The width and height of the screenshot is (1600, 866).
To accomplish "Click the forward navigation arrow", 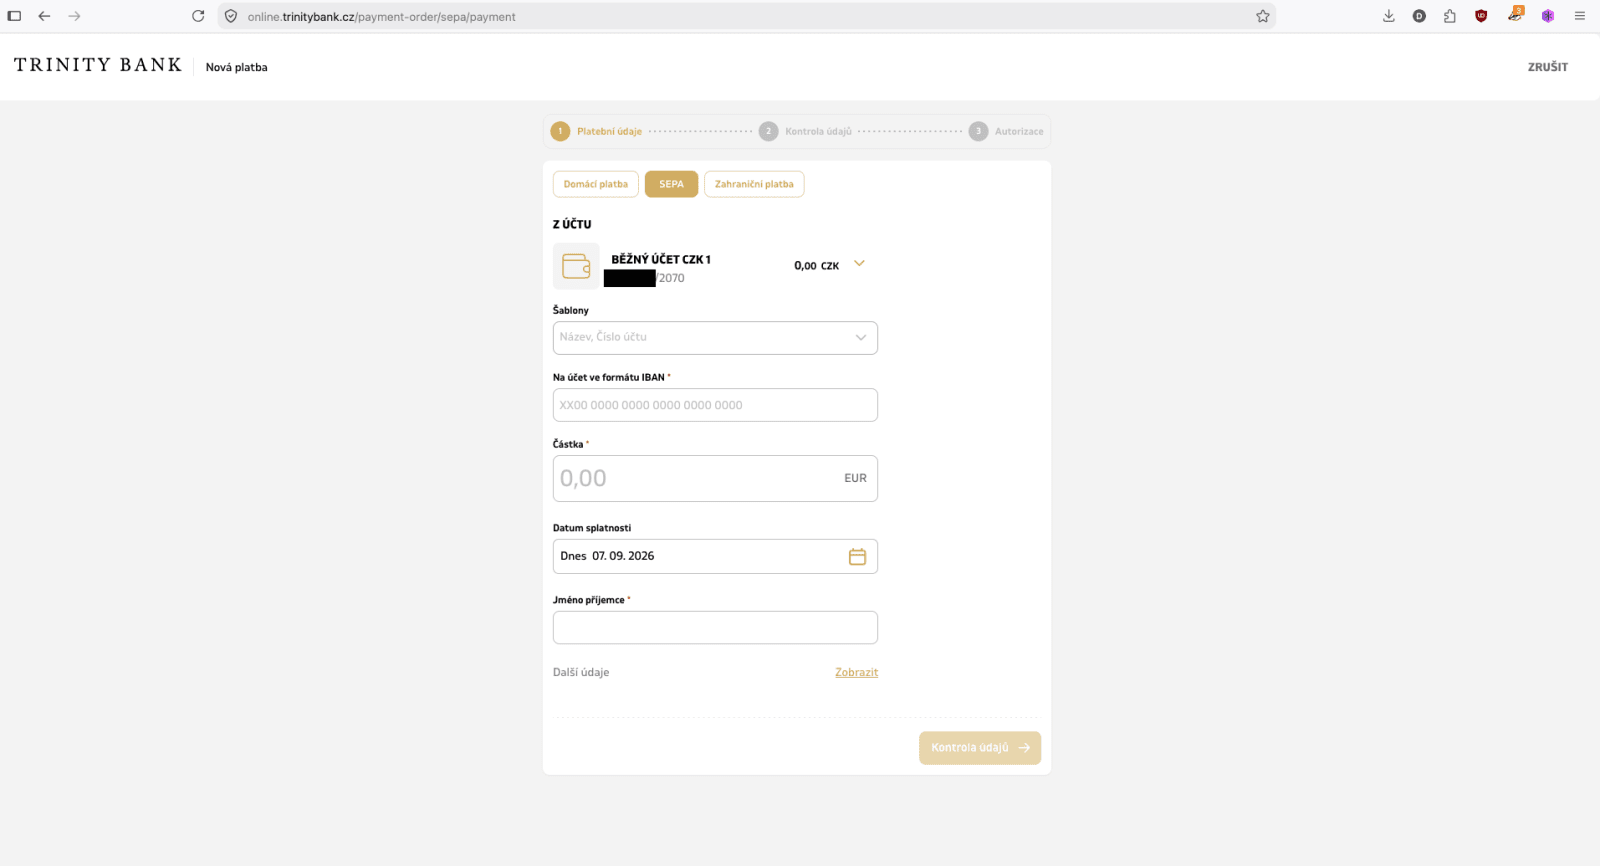I will pyautogui.click(x=74, y=16).
